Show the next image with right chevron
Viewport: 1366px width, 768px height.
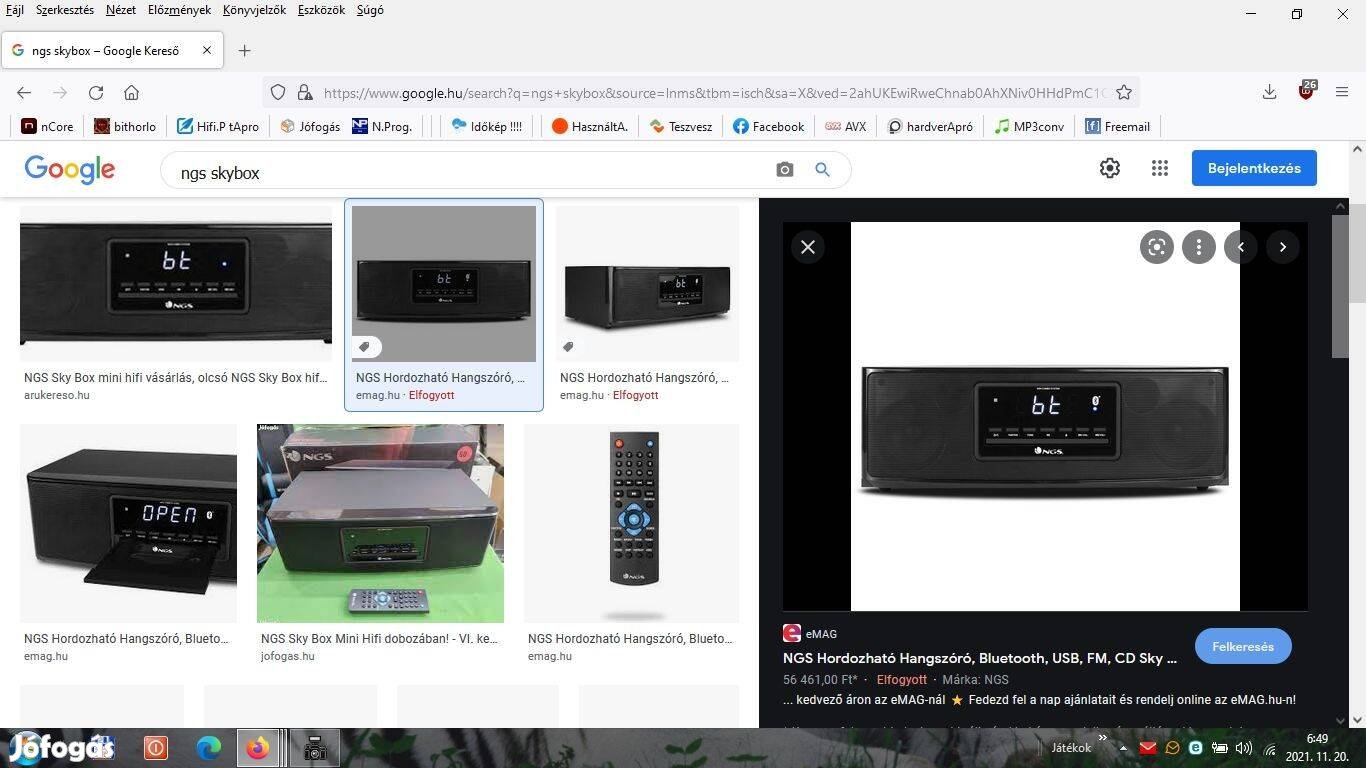click(x=1283, y=247)
